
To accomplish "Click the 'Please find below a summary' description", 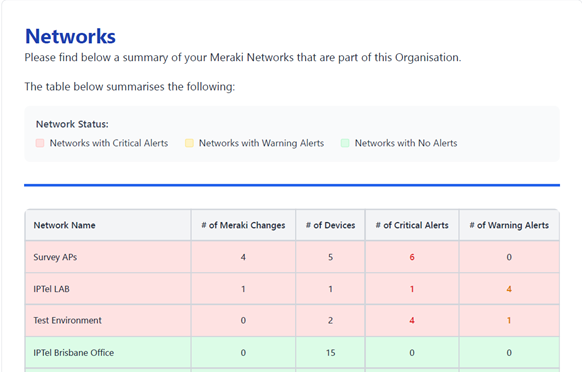I will pyautogui.click(x=243, y=58).
